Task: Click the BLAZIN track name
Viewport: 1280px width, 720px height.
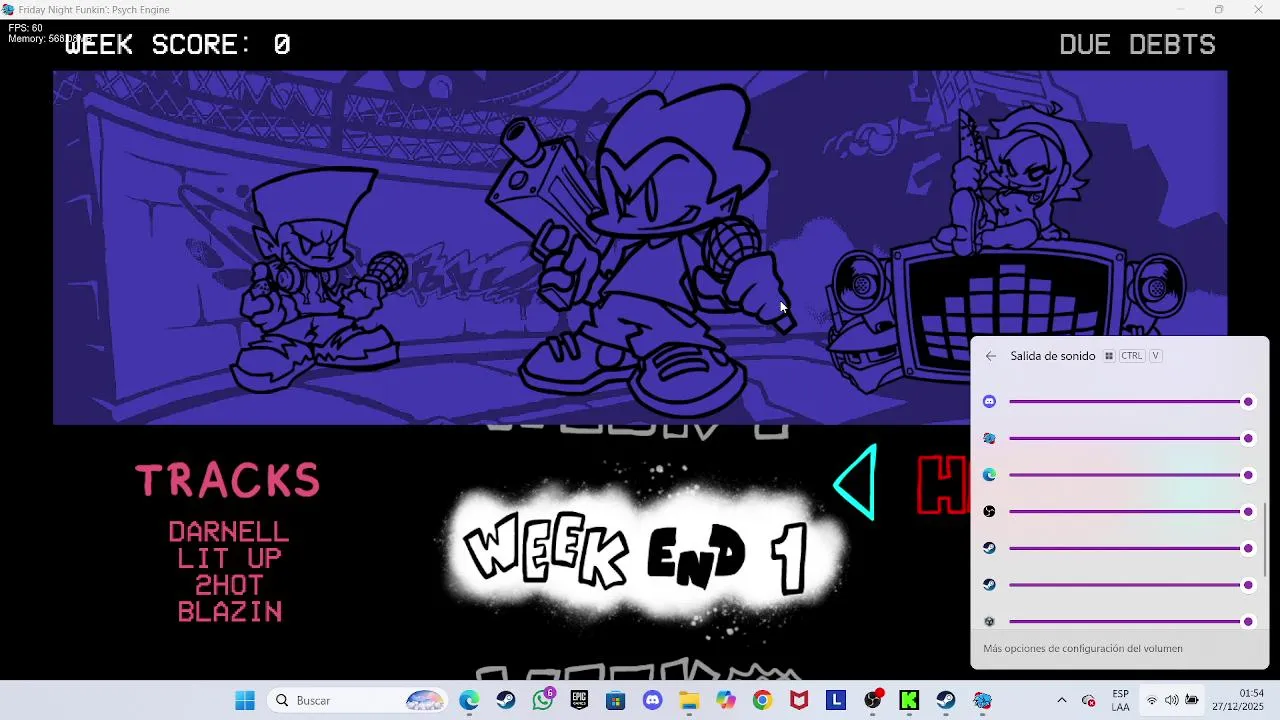Action: 229,611
